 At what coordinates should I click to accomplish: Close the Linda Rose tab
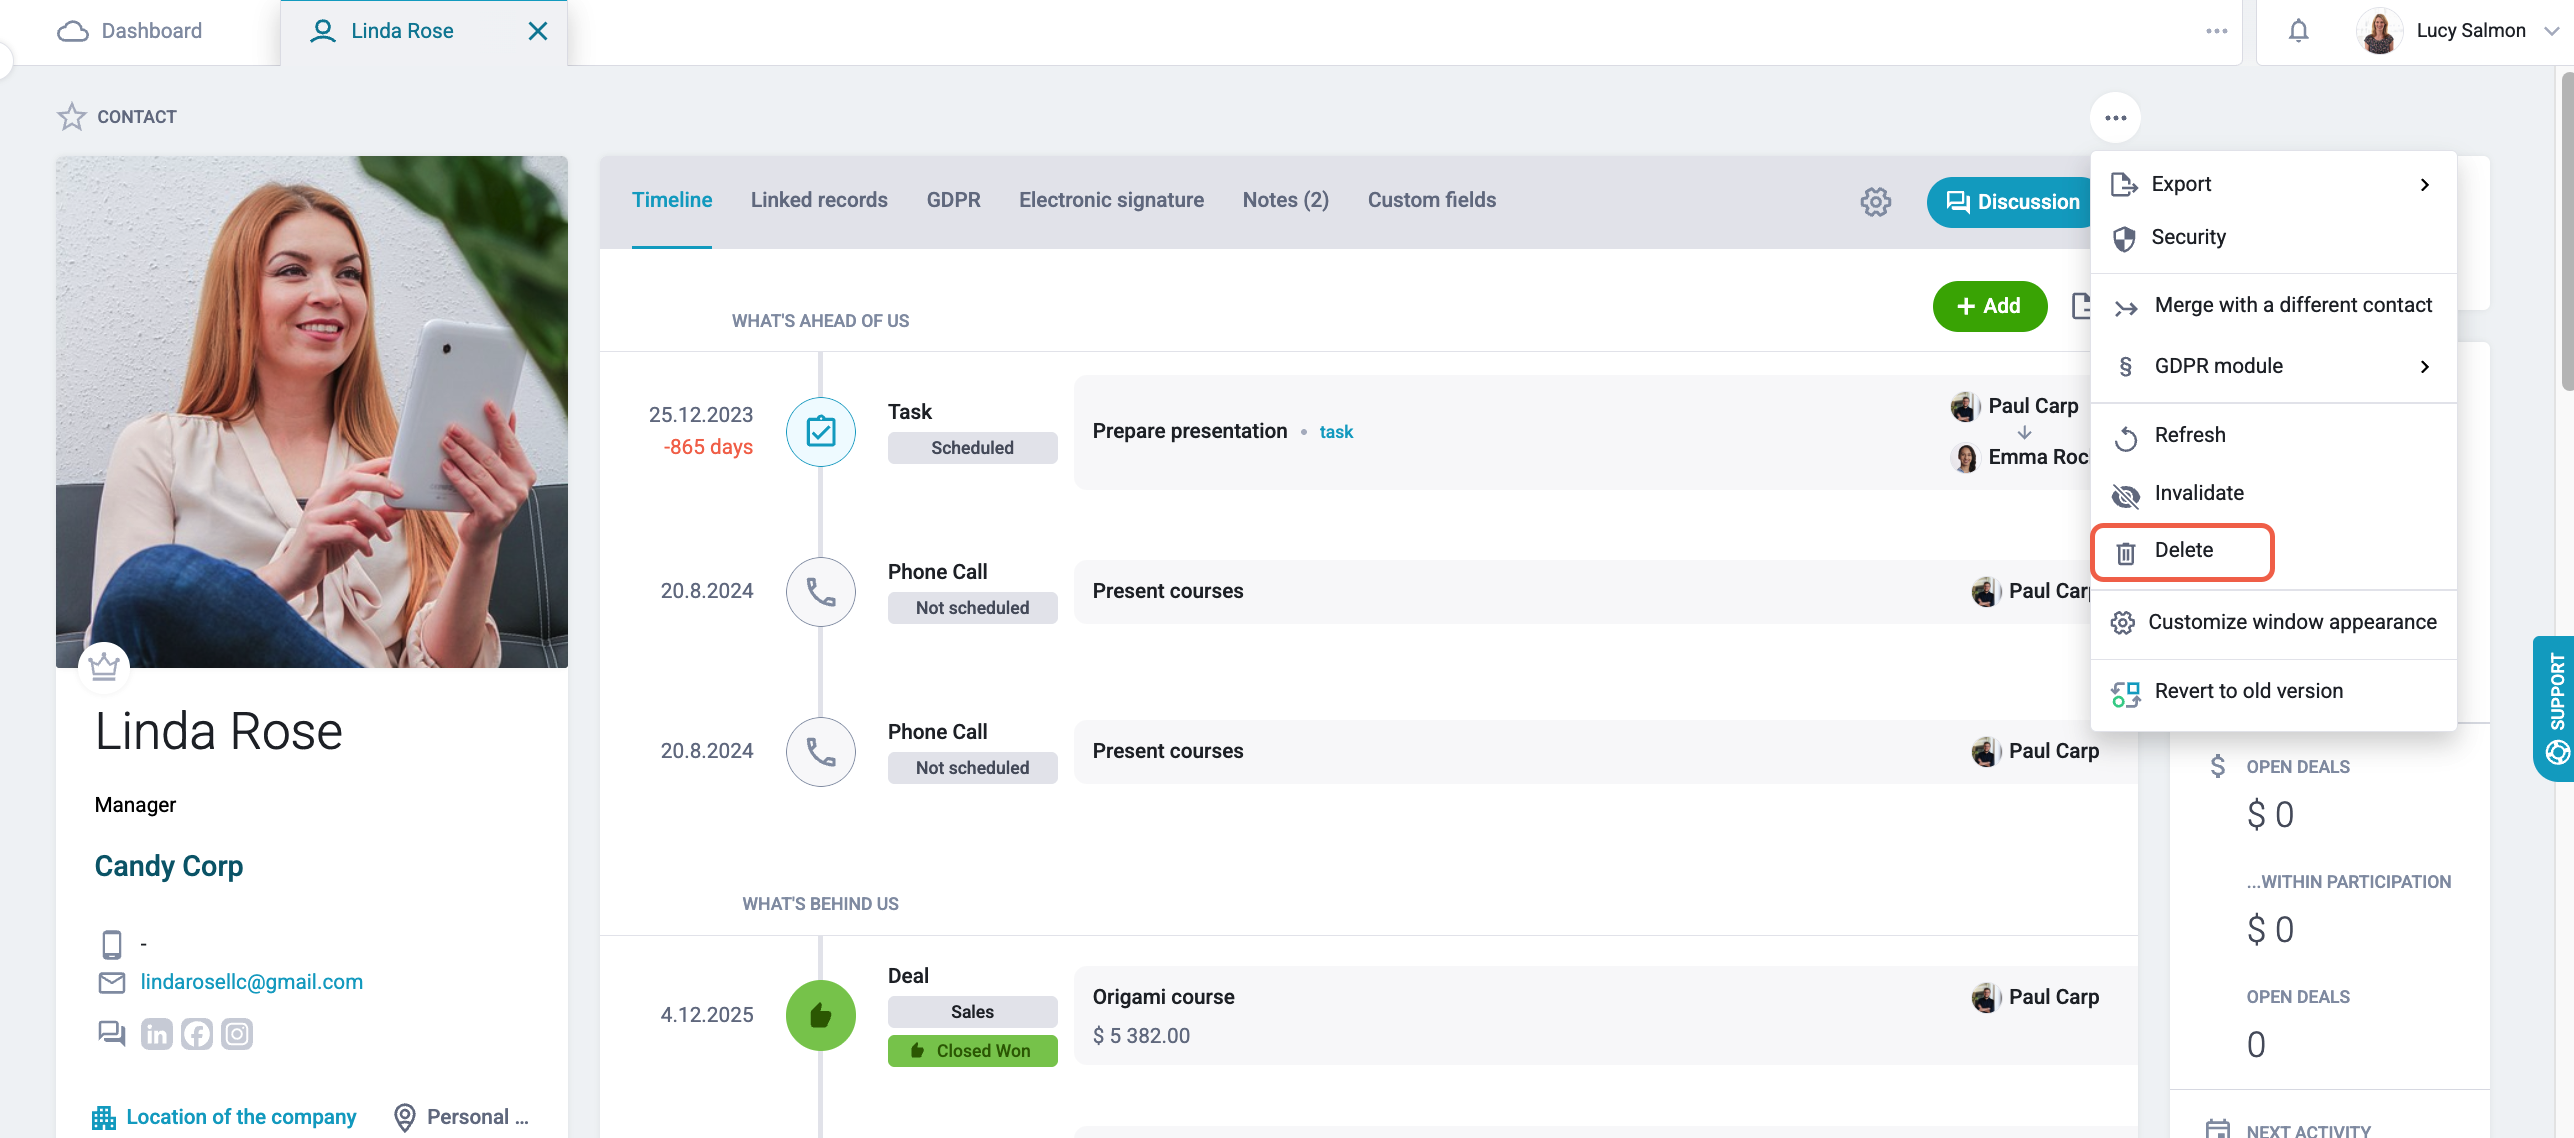pos(537,31)
